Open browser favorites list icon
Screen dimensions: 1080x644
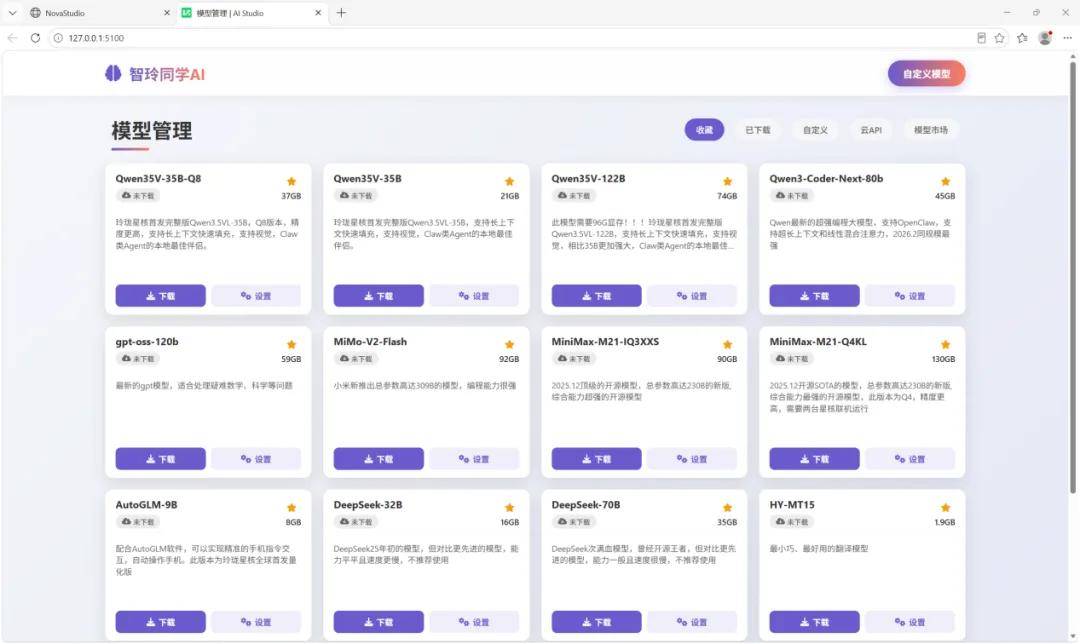pos(1022,38)
